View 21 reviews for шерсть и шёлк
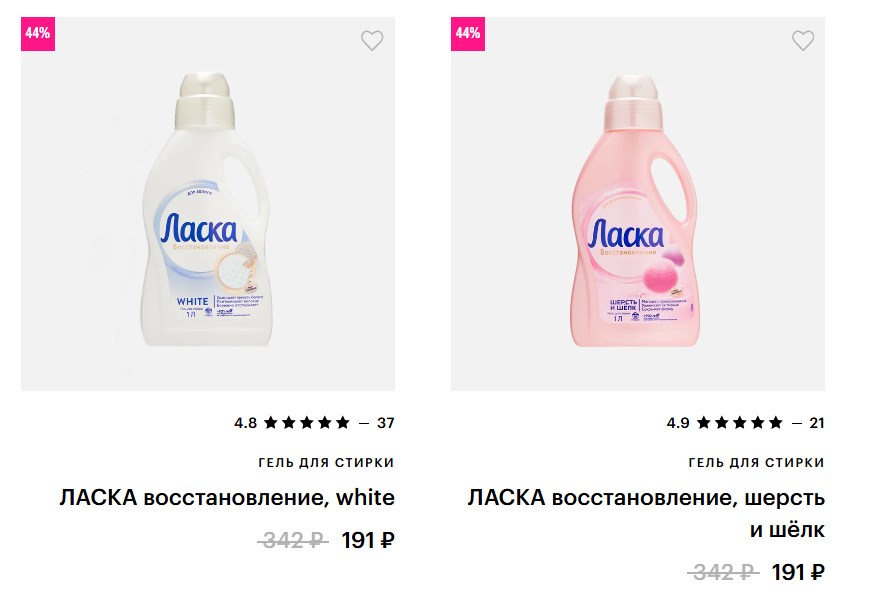 tap(816, 423)
